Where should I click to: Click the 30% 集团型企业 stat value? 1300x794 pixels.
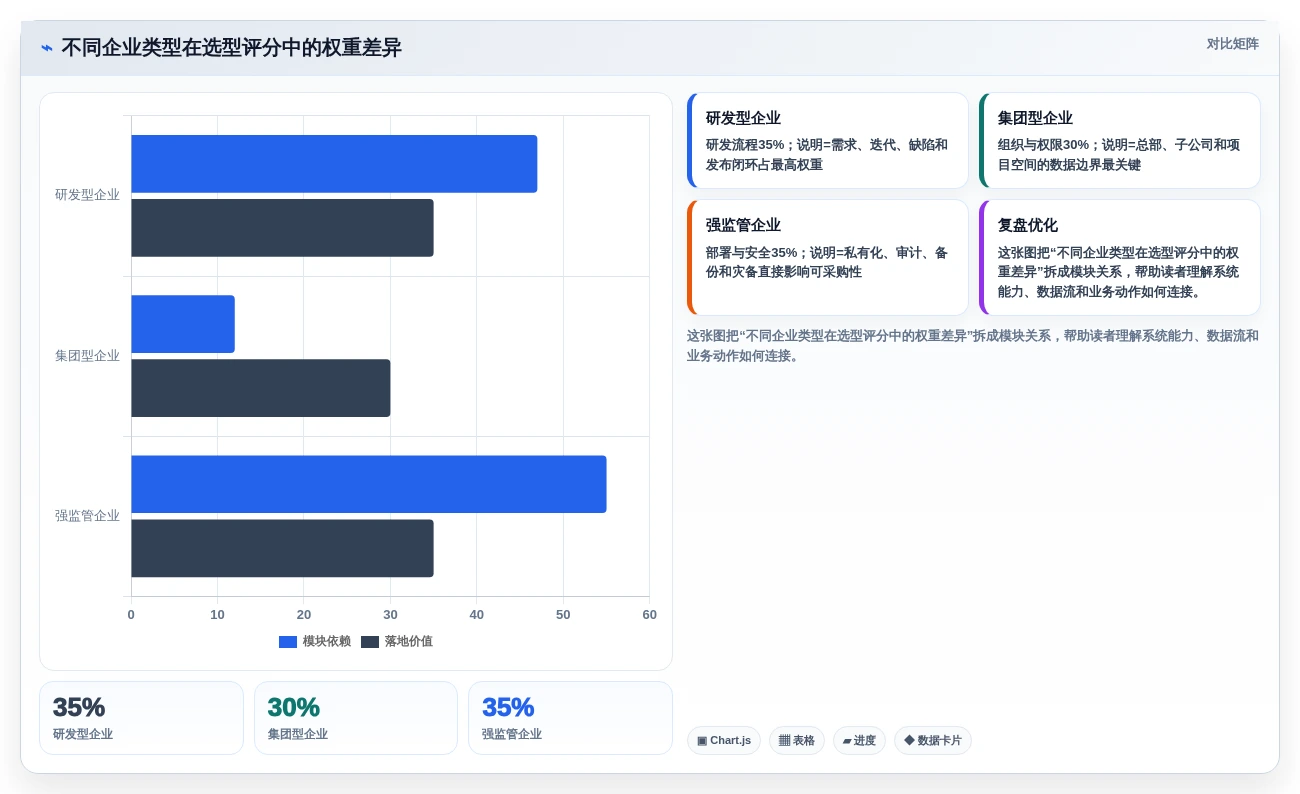pos(294,707)
